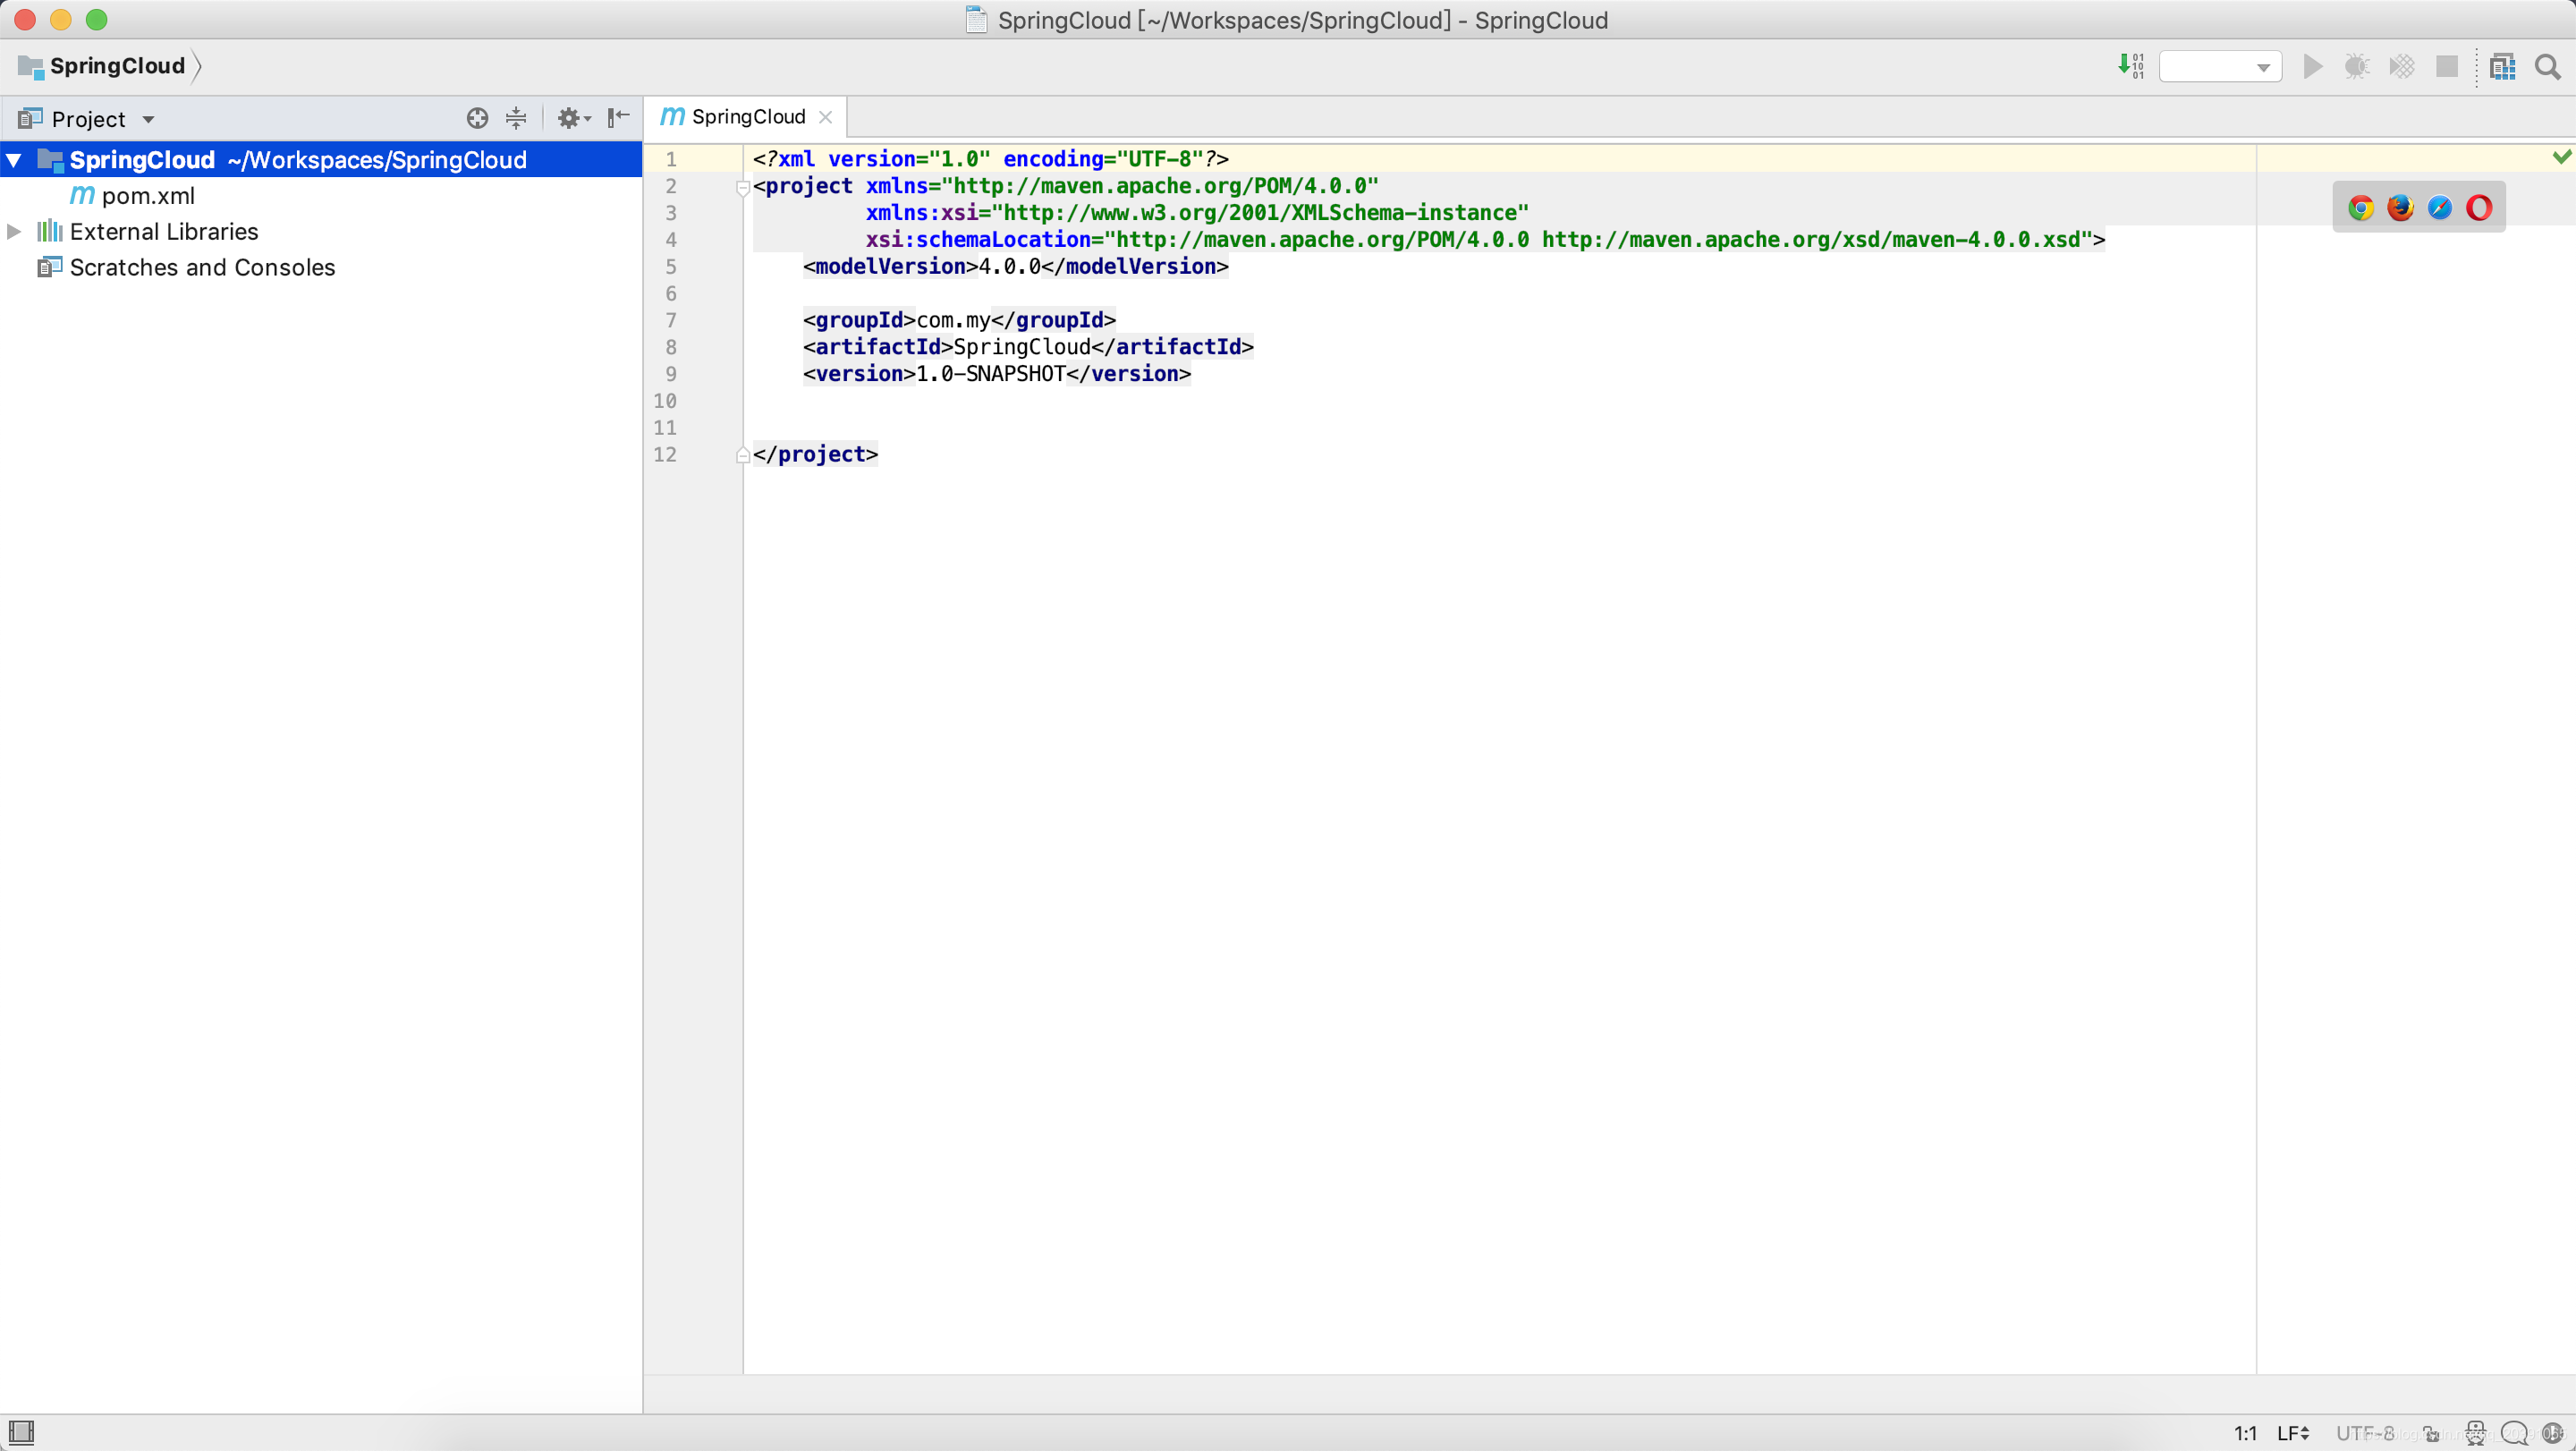Hide the Project tool window
Screen dimensions: 2576x1451
pyautogui.click(x=618, y=118)
